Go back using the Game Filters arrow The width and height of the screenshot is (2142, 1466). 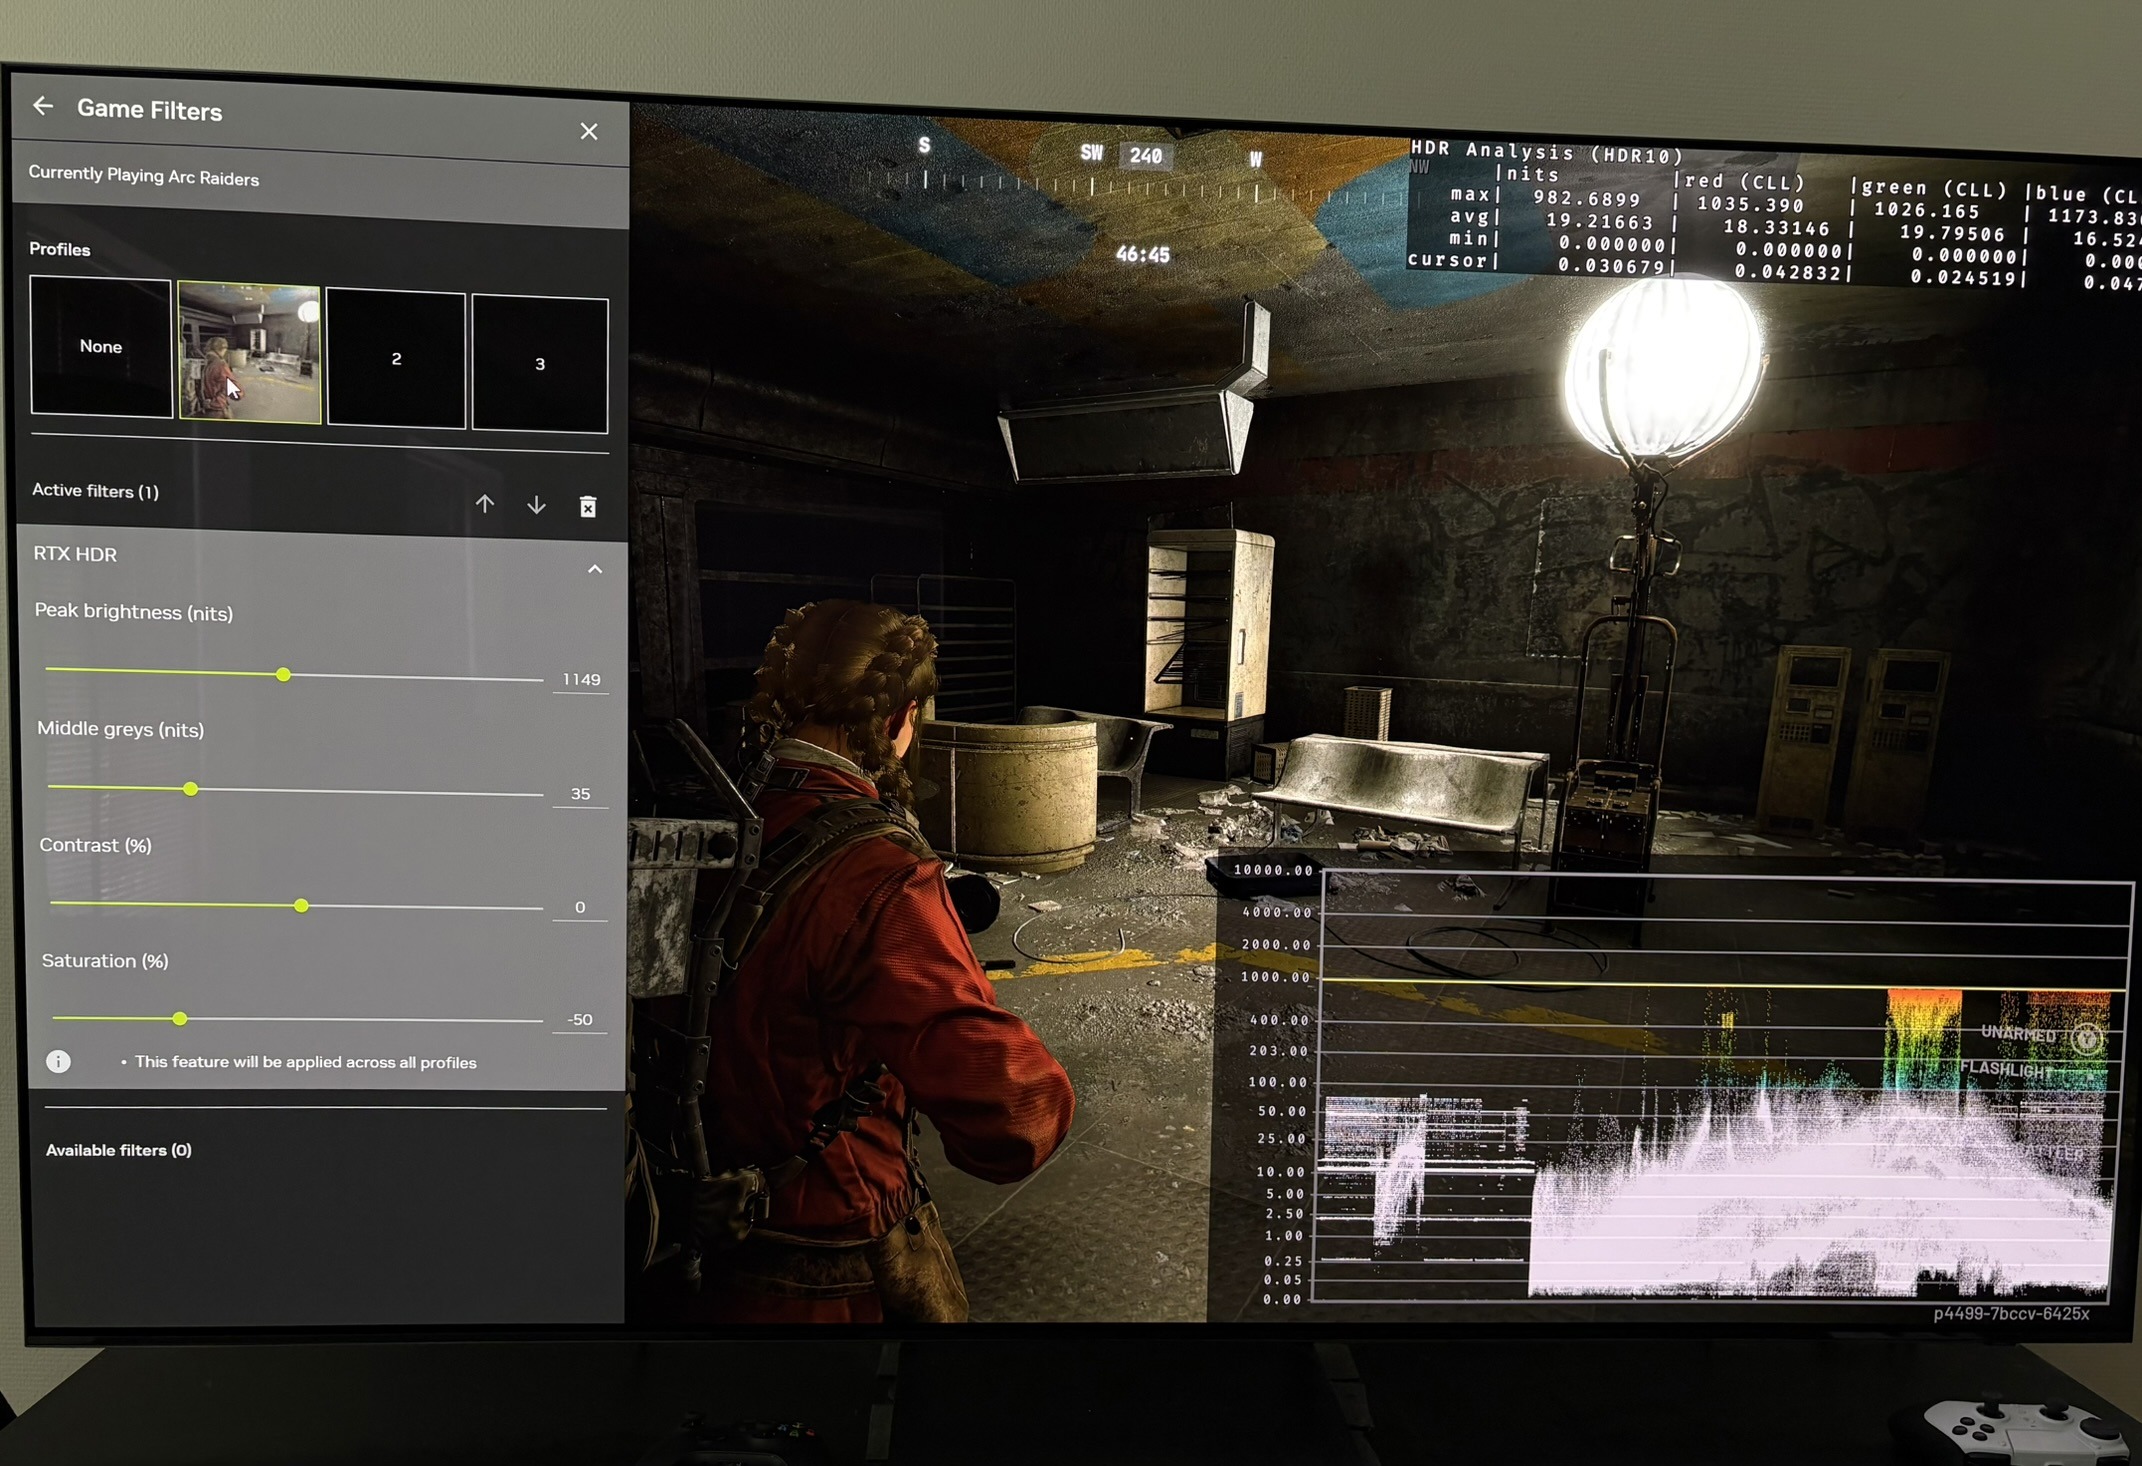click(43, 105)
